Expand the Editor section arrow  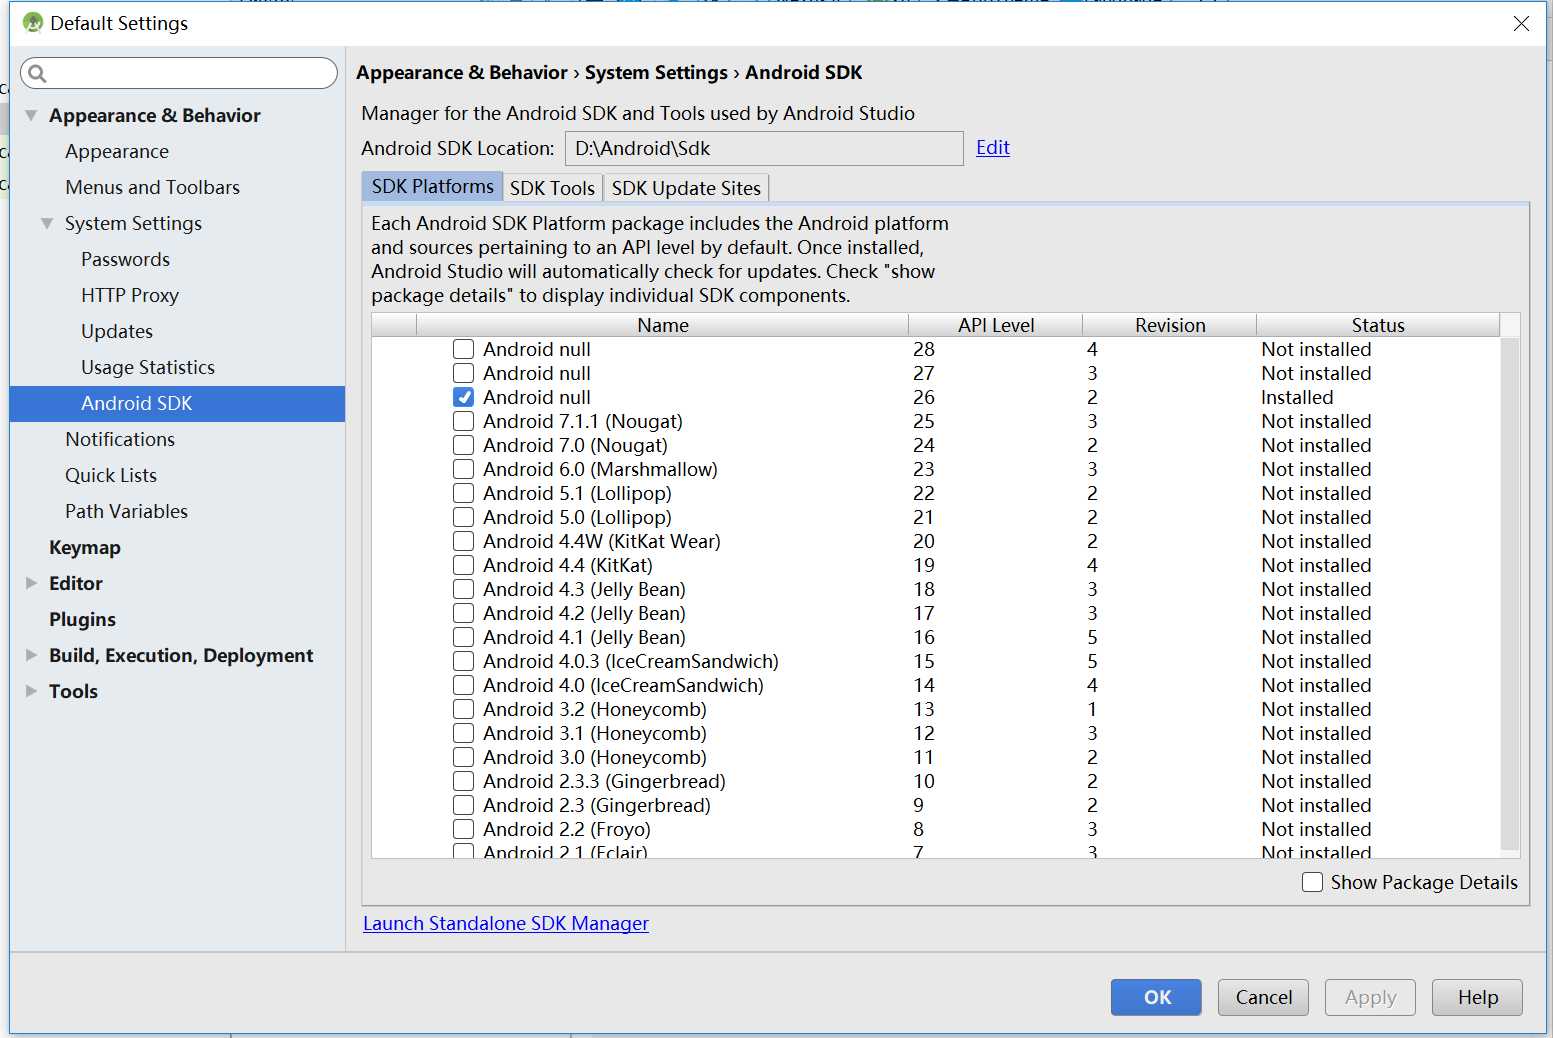[x=31, y=583]
